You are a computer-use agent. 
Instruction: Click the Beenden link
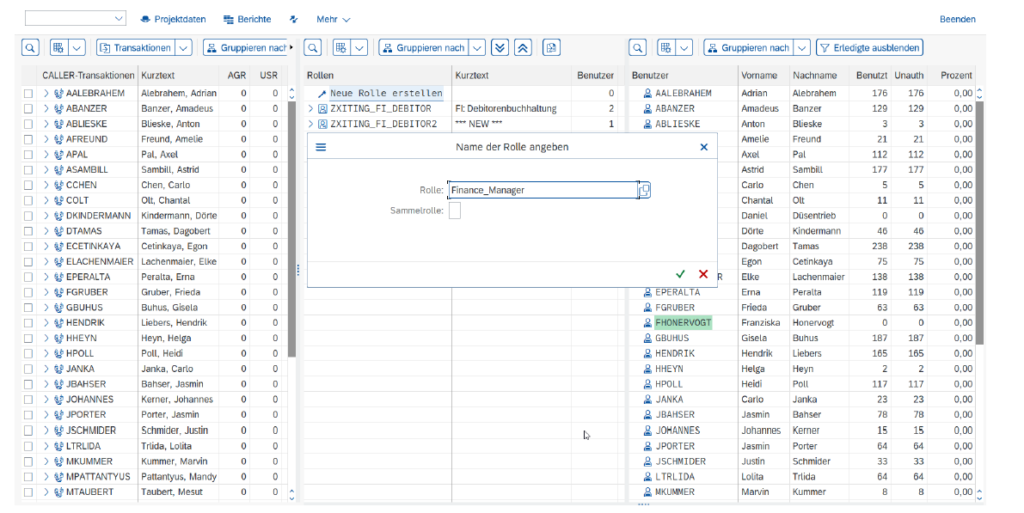click(x=957, y=19)
